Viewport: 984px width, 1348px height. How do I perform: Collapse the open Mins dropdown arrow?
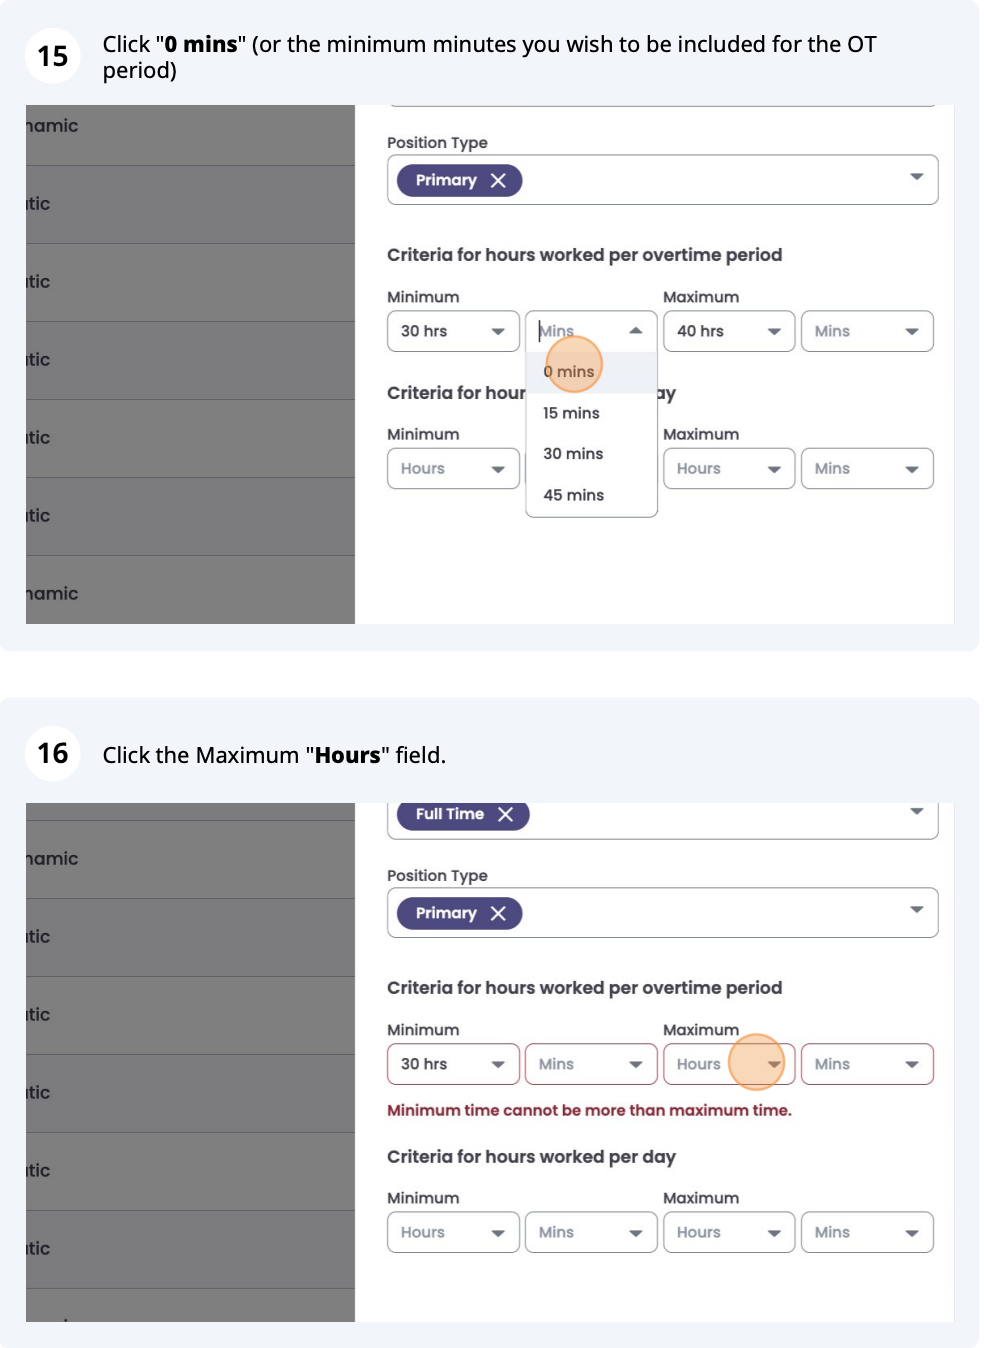(x=635, y=331)
